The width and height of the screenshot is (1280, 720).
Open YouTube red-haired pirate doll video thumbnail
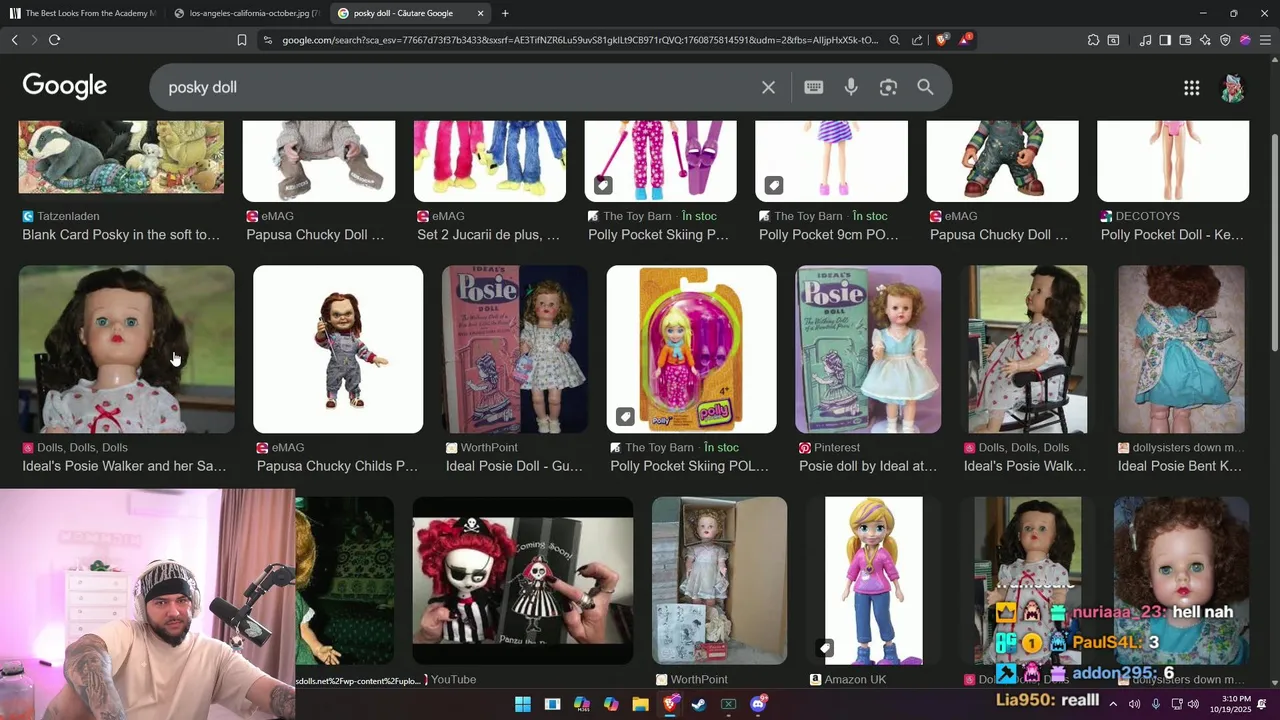click(522, 580)
